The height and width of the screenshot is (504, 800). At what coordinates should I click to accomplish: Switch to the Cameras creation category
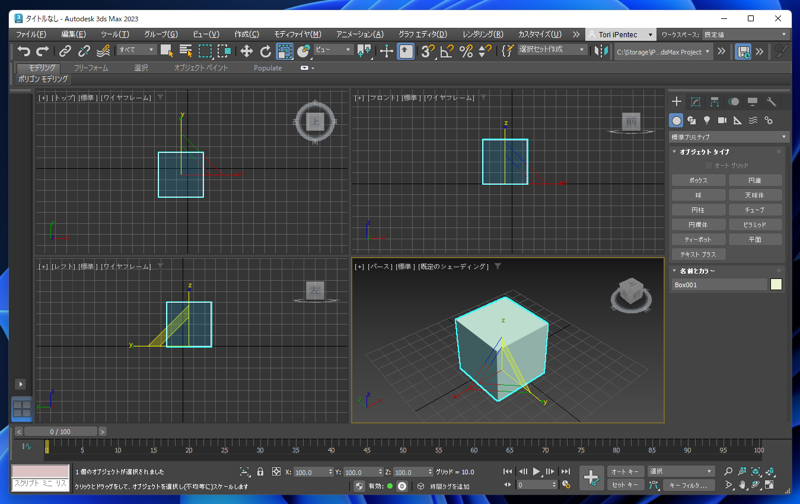[x=722, y=120]
